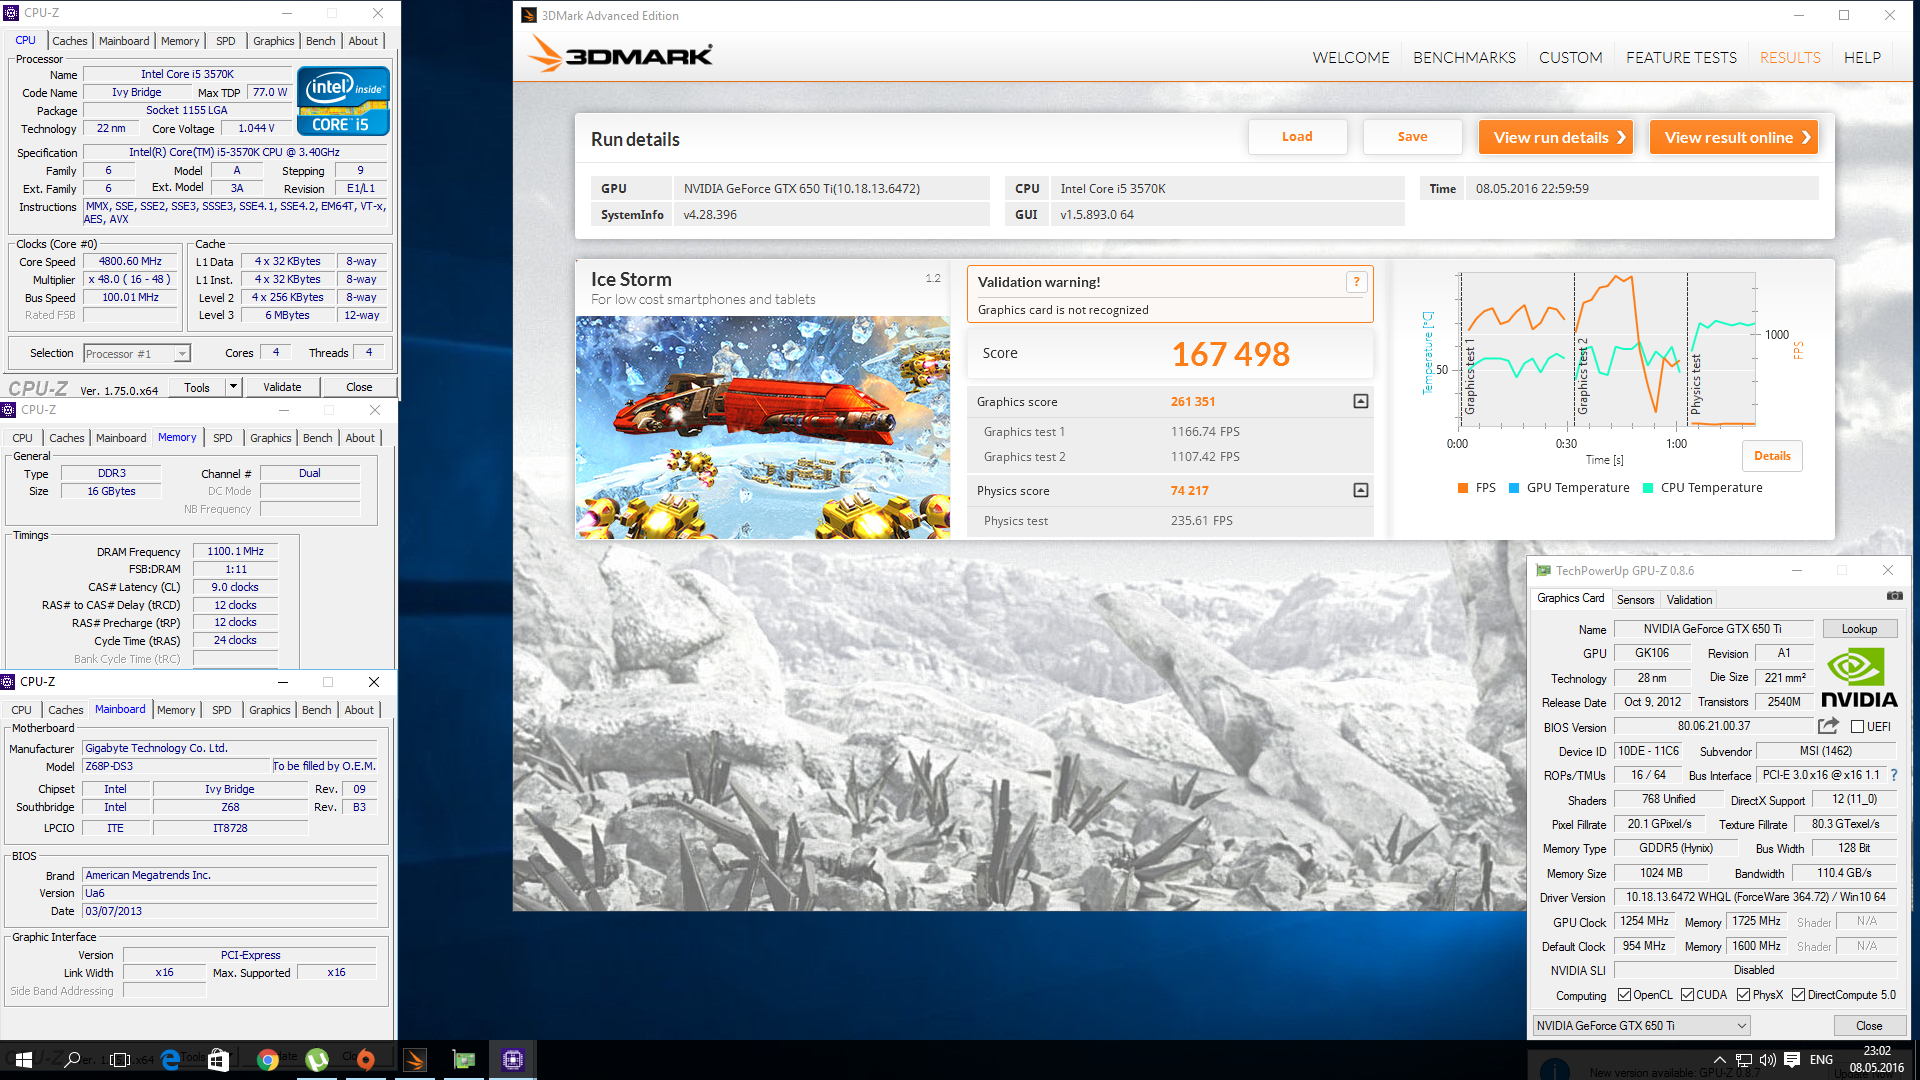1920x1080 pixels.
Task: Click the blue GPU Temperature legend swatch
Action: coord(1514,488)
